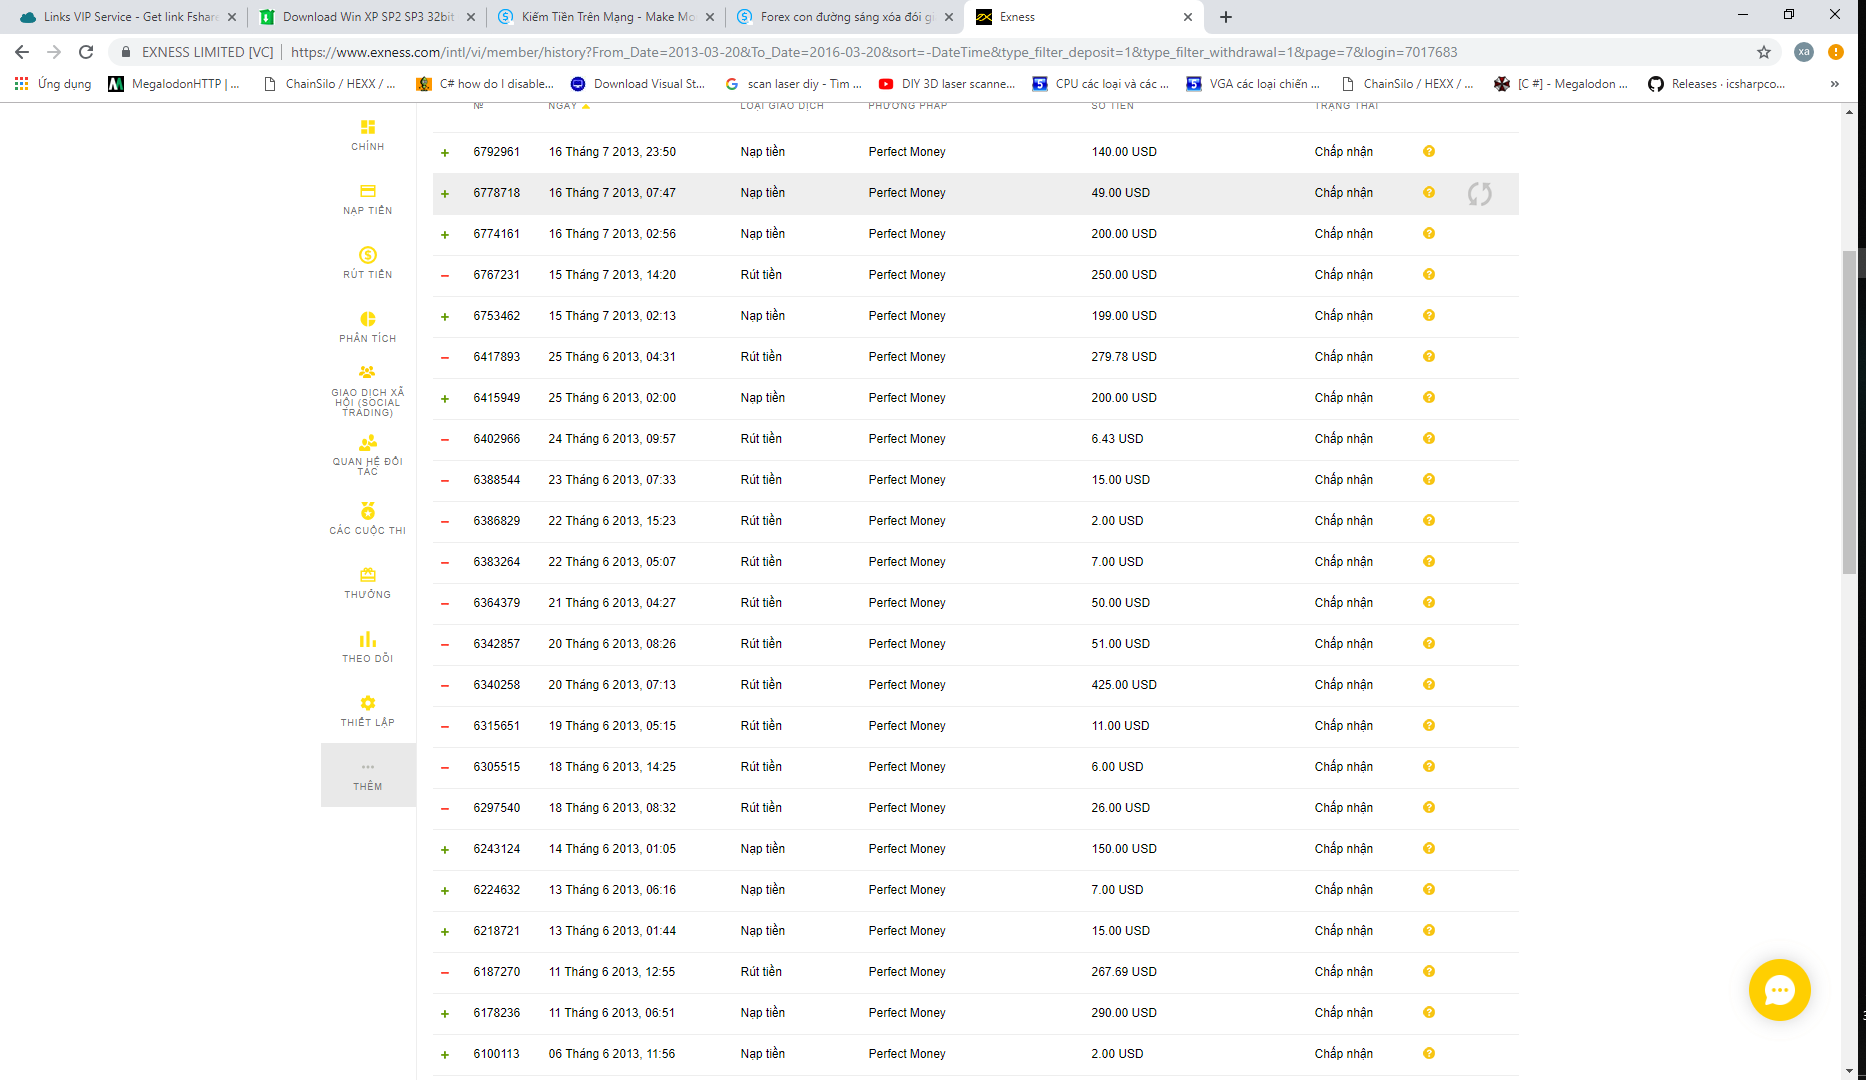Open the Phân Tích sidebar icon

[x=367, y=320]
